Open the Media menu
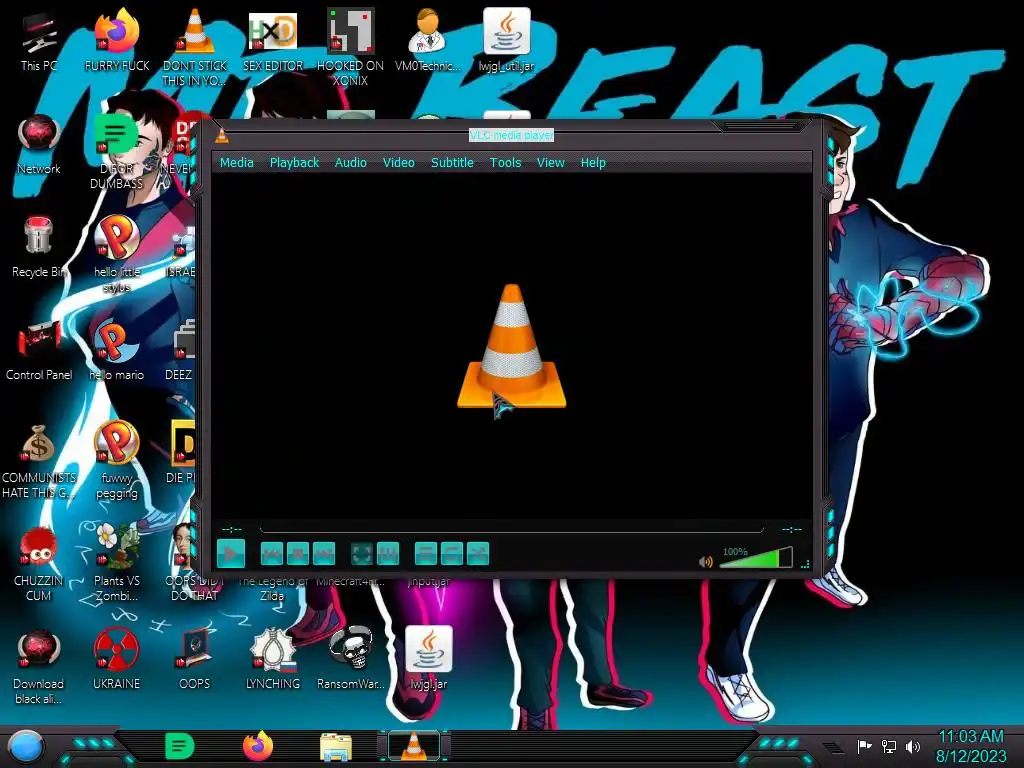Image resolution: width=1024 pixels, height=768 pixels. click(236, 163)
